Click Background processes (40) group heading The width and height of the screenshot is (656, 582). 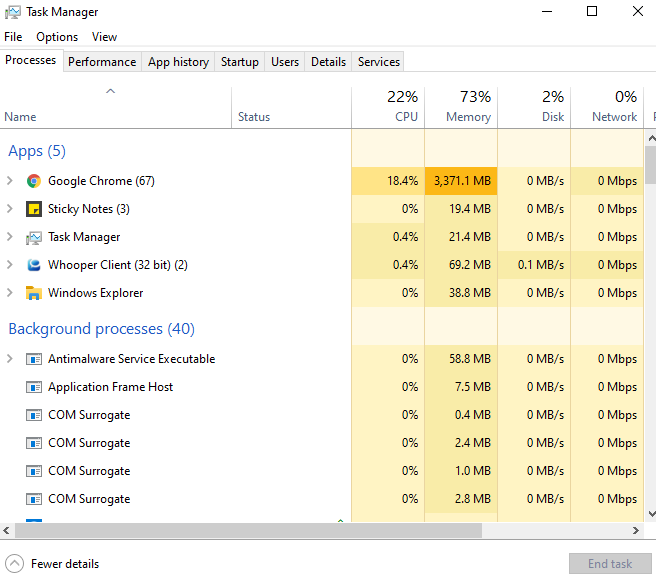[x=101, y=329]
